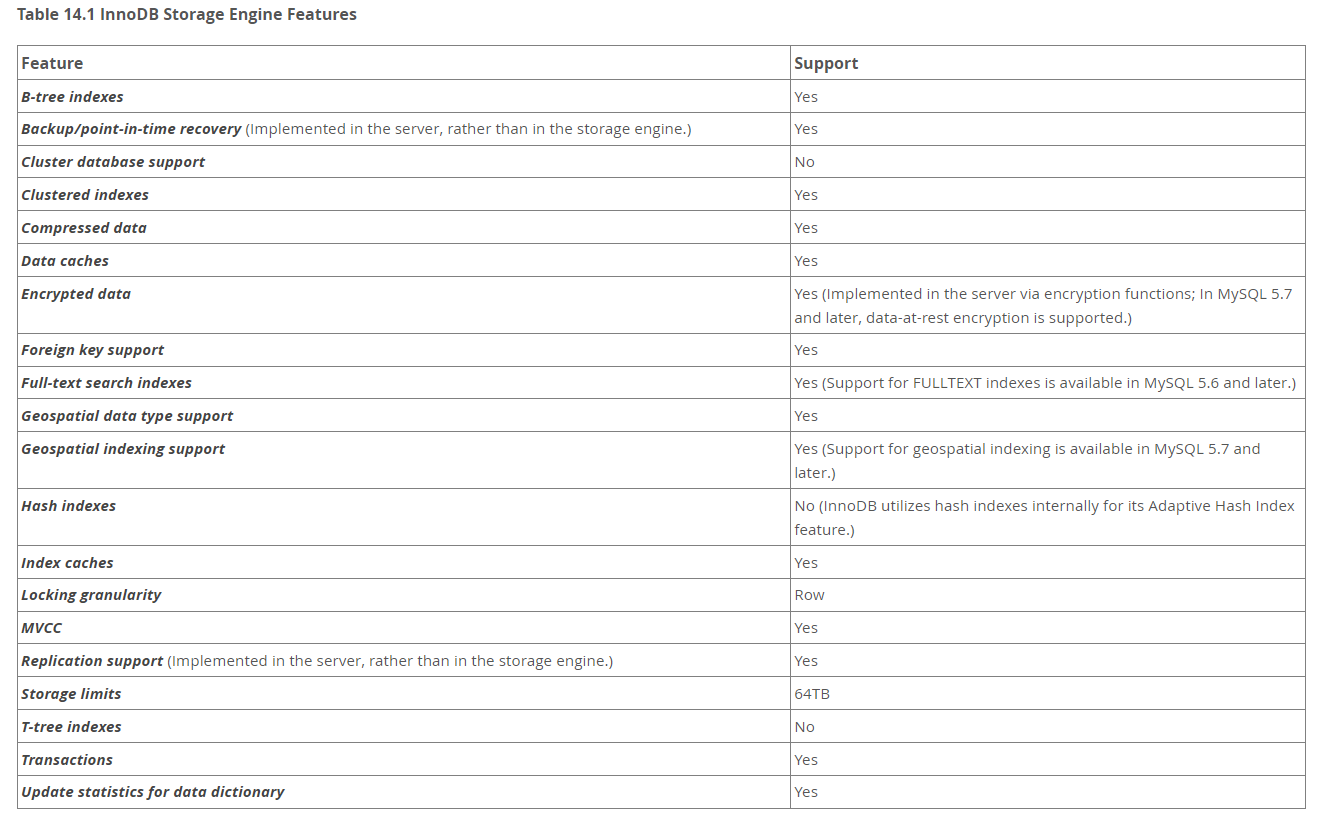Select the 'B-tree indexes' feature cell
Screen dimensions: 1320x816
point(72,97)
